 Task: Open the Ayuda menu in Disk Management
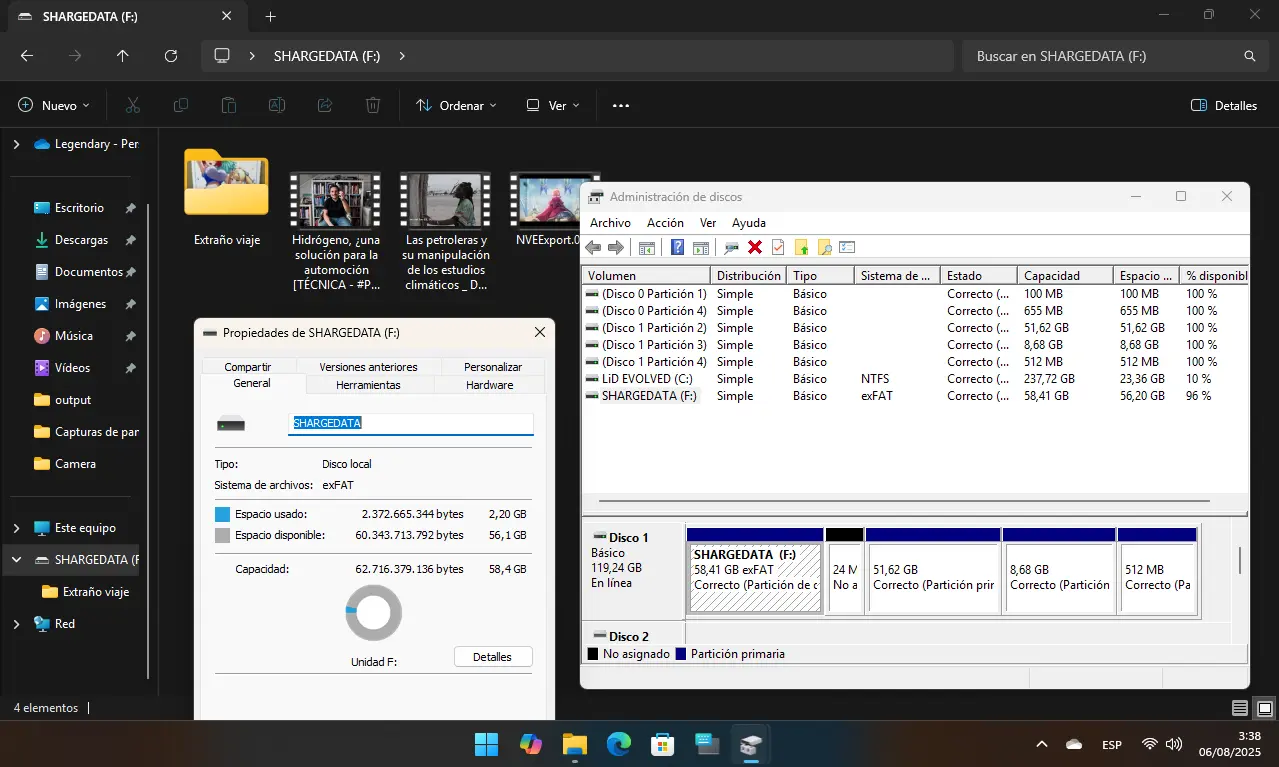[x=749, y=223]
